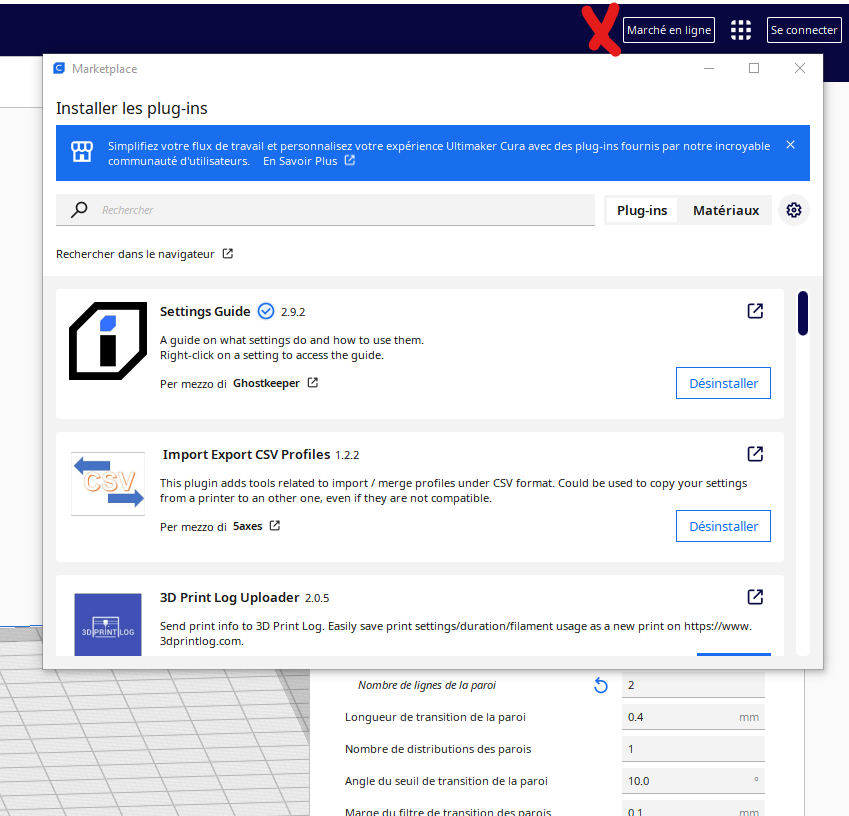Click external icon beside 5axes
This screenshot has height=816, width=849.
(x=275, y=526)
